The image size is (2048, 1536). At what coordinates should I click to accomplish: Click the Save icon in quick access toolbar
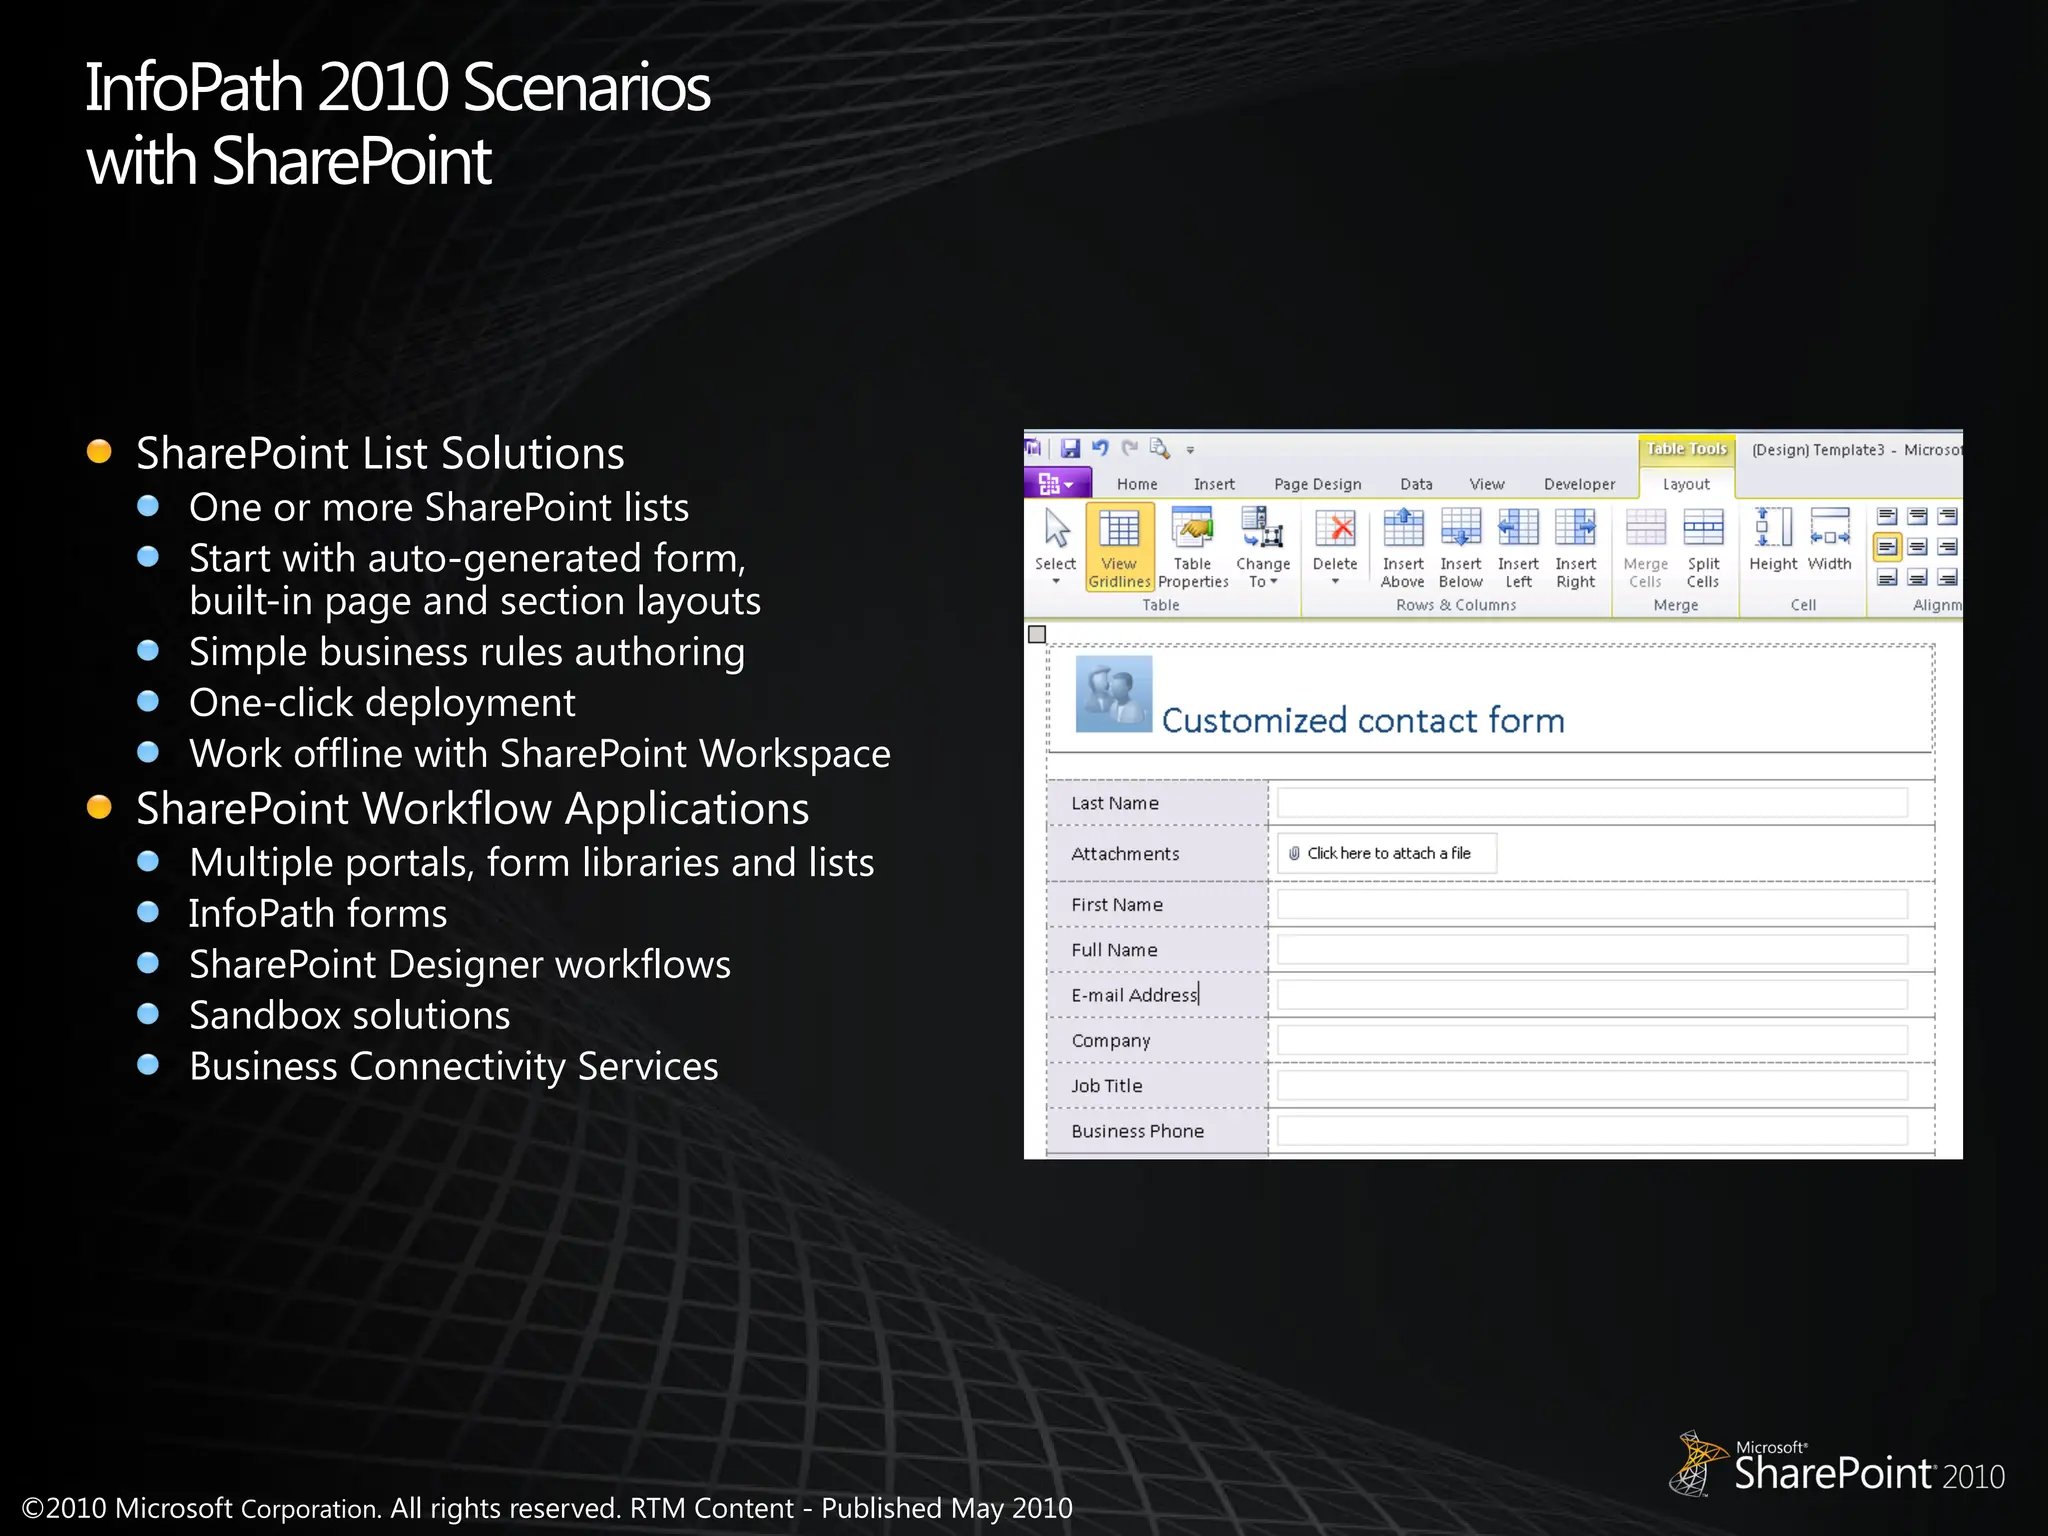pyautogui.click(x=1070, y=449)
